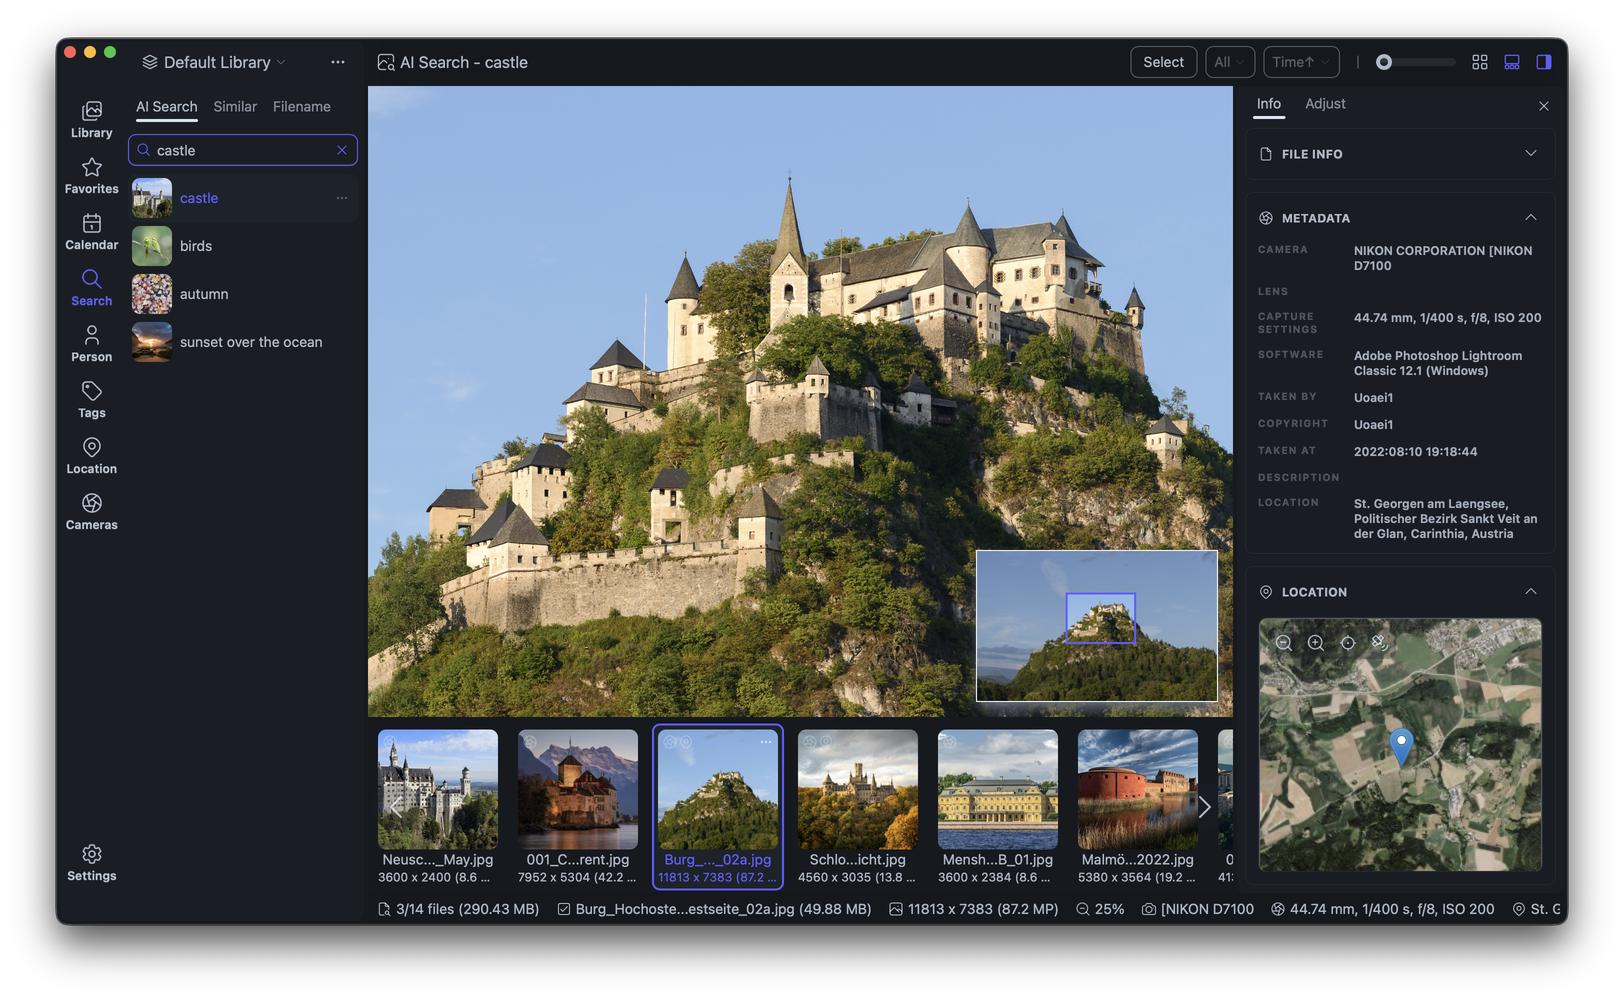Screen dimensions: 1624x999
Task: Switch to grid view layout
Action: tap(1480, 61)
